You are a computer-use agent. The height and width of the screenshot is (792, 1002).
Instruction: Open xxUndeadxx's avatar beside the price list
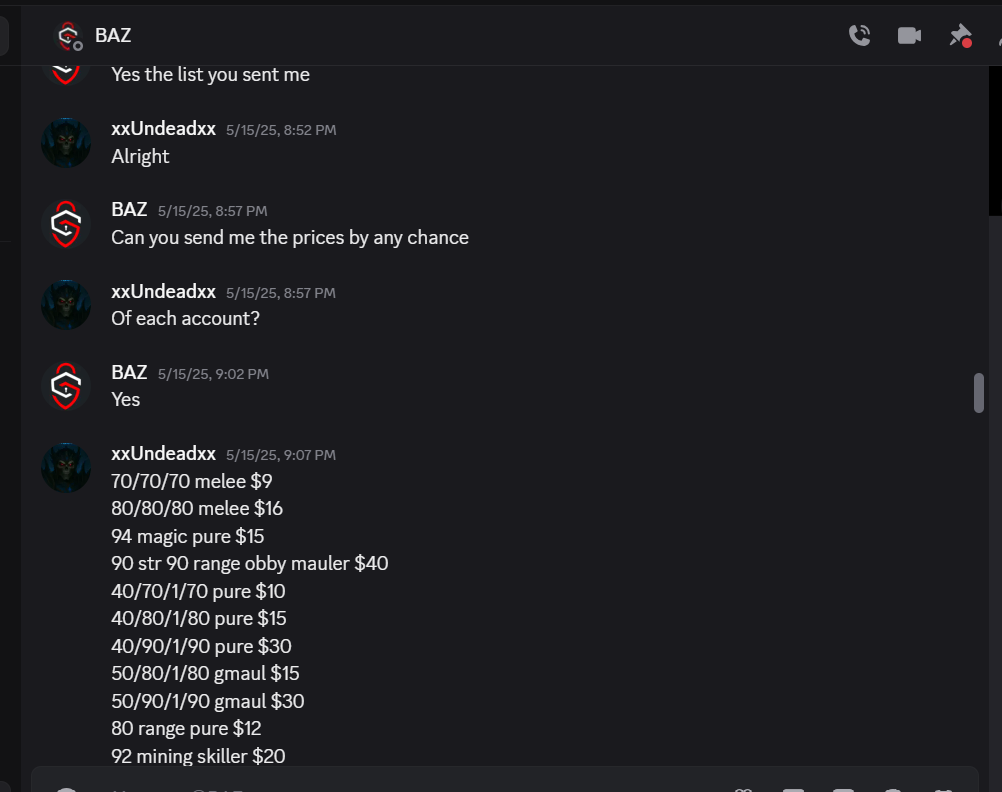coord(66,467)
